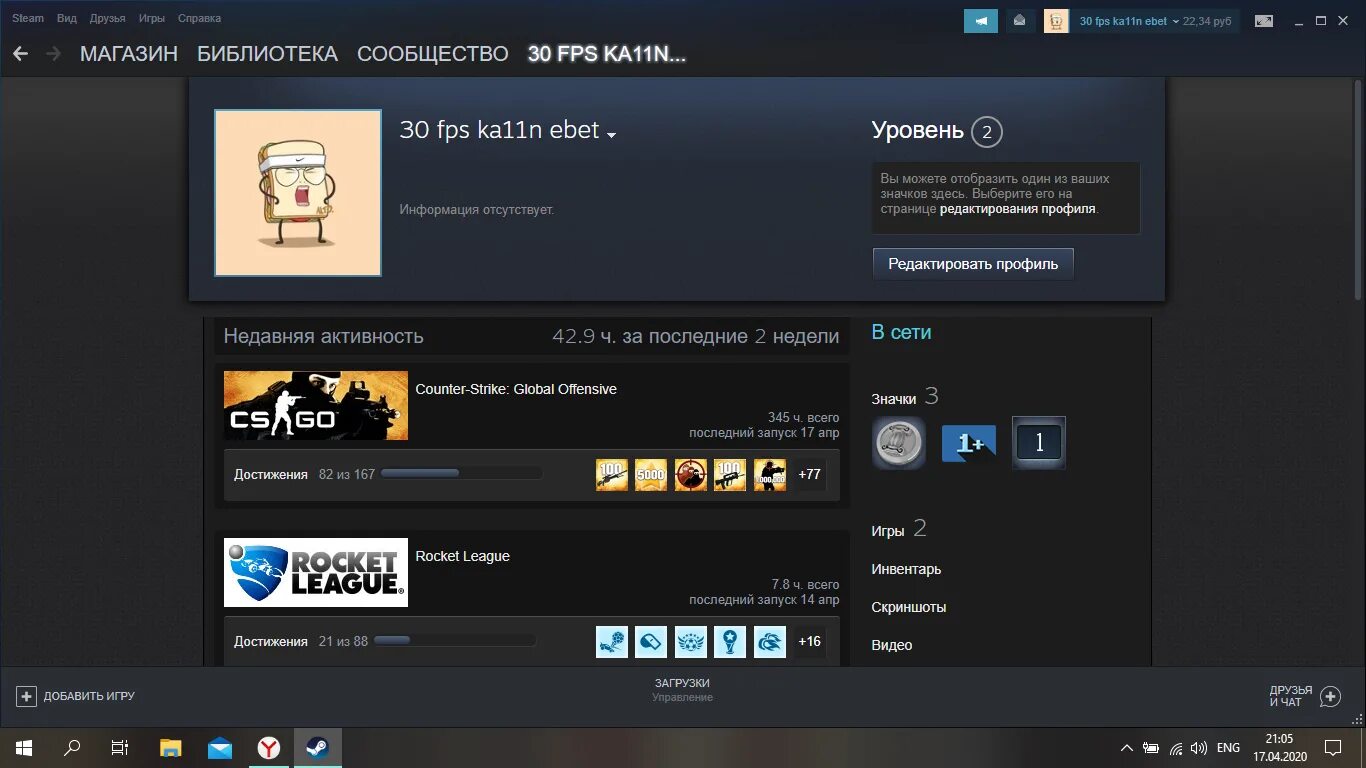1366x768 pixels.
Task: Click the CS:GO crosshair target achievement icon
Action: point(691,475)
